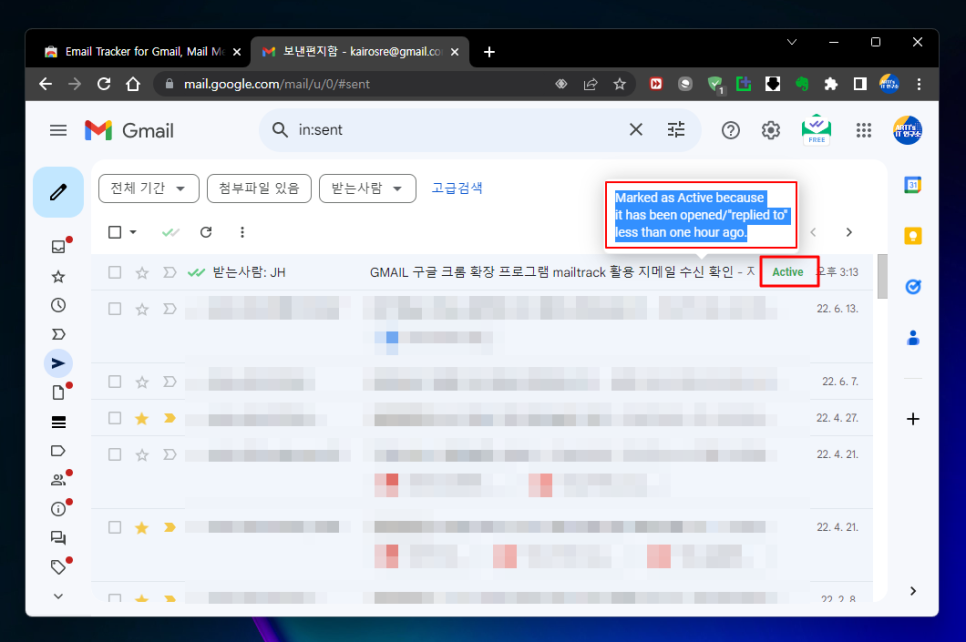Open the Updates category info icon
The height and width of the screenshot is (642, 966).
pyautogui.click(x=59, y=509)
